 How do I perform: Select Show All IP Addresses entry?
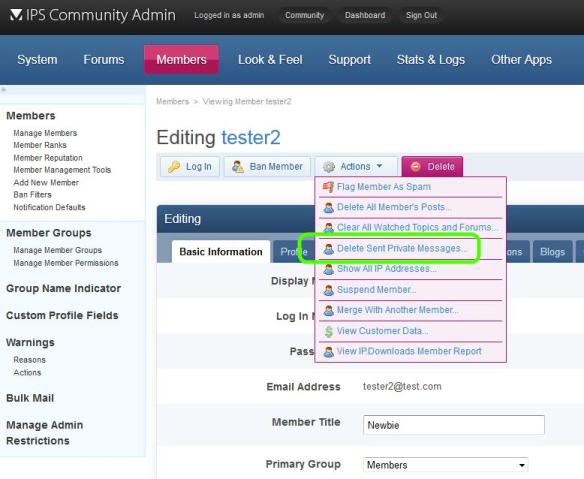[x=387, y=269]
